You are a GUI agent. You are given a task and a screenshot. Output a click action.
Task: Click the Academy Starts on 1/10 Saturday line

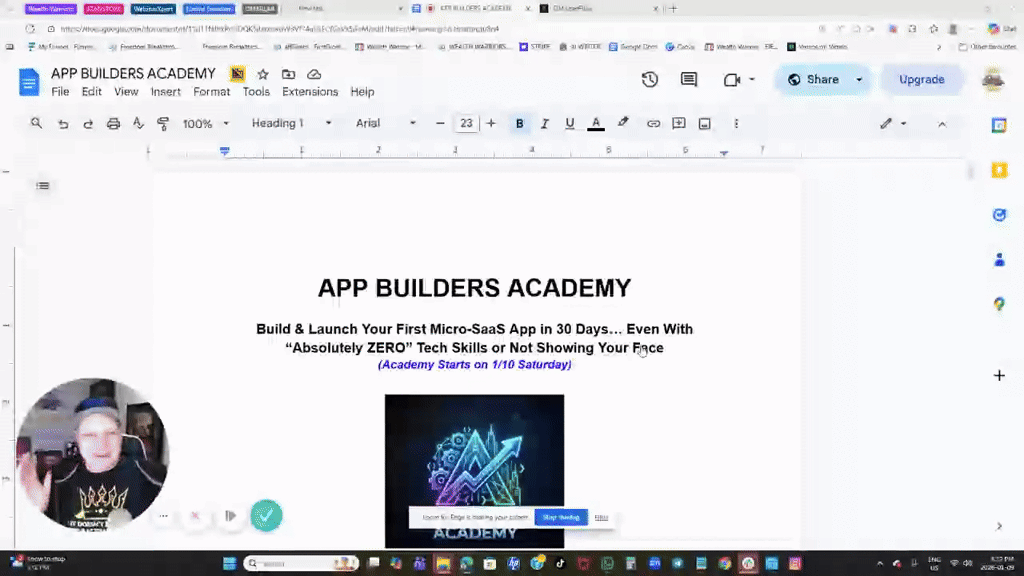point(475,365)
